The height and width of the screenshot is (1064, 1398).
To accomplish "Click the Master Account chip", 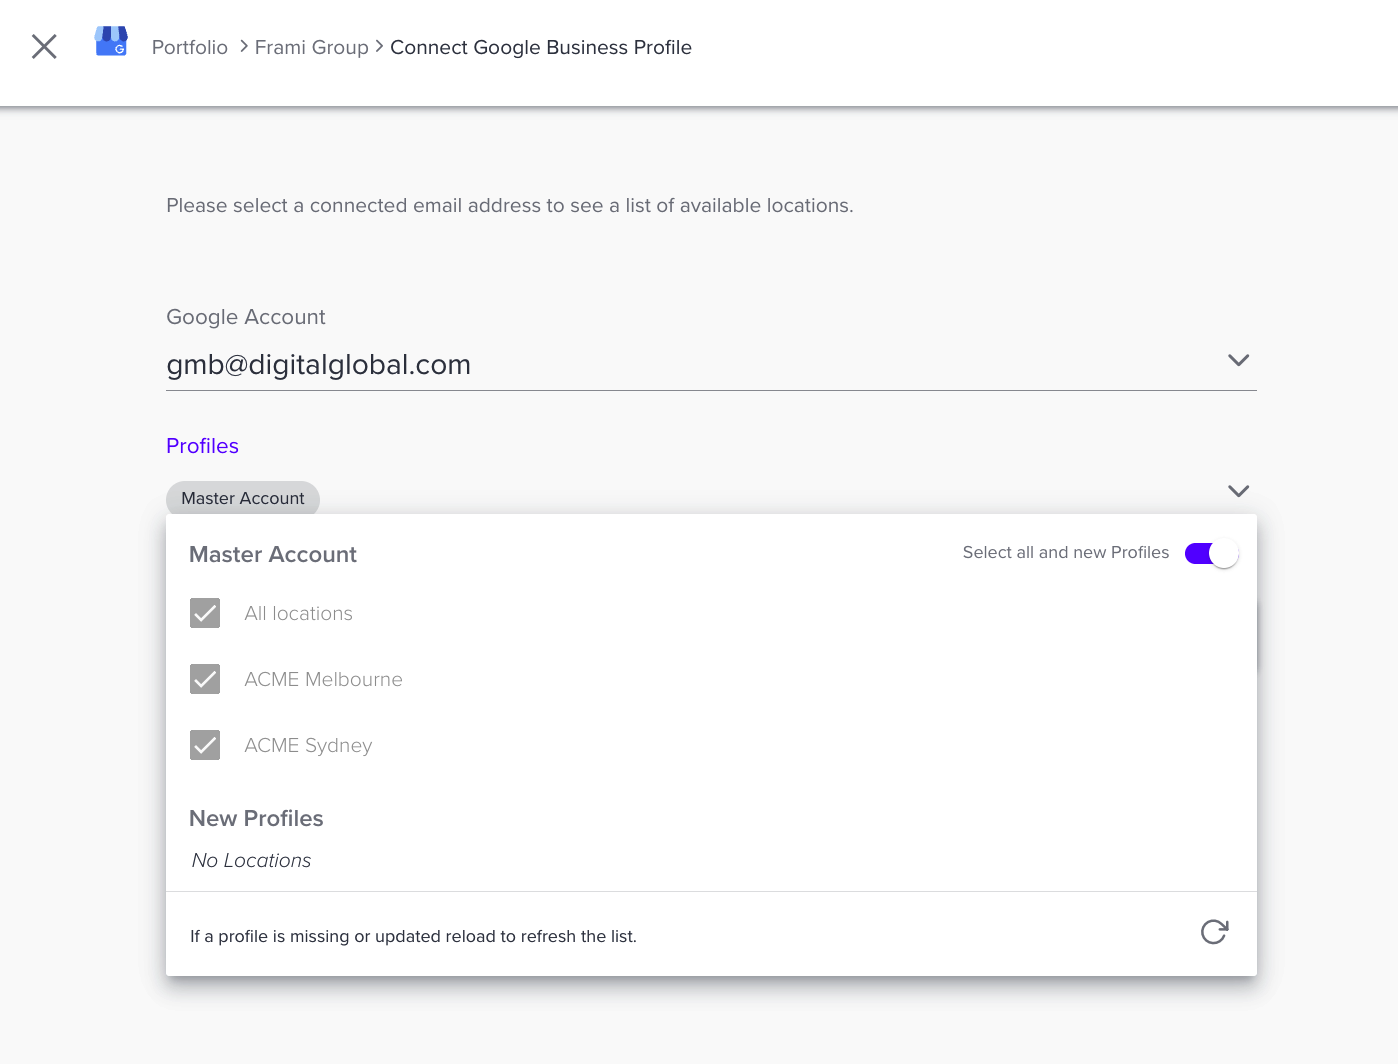I will click(243, 498).
